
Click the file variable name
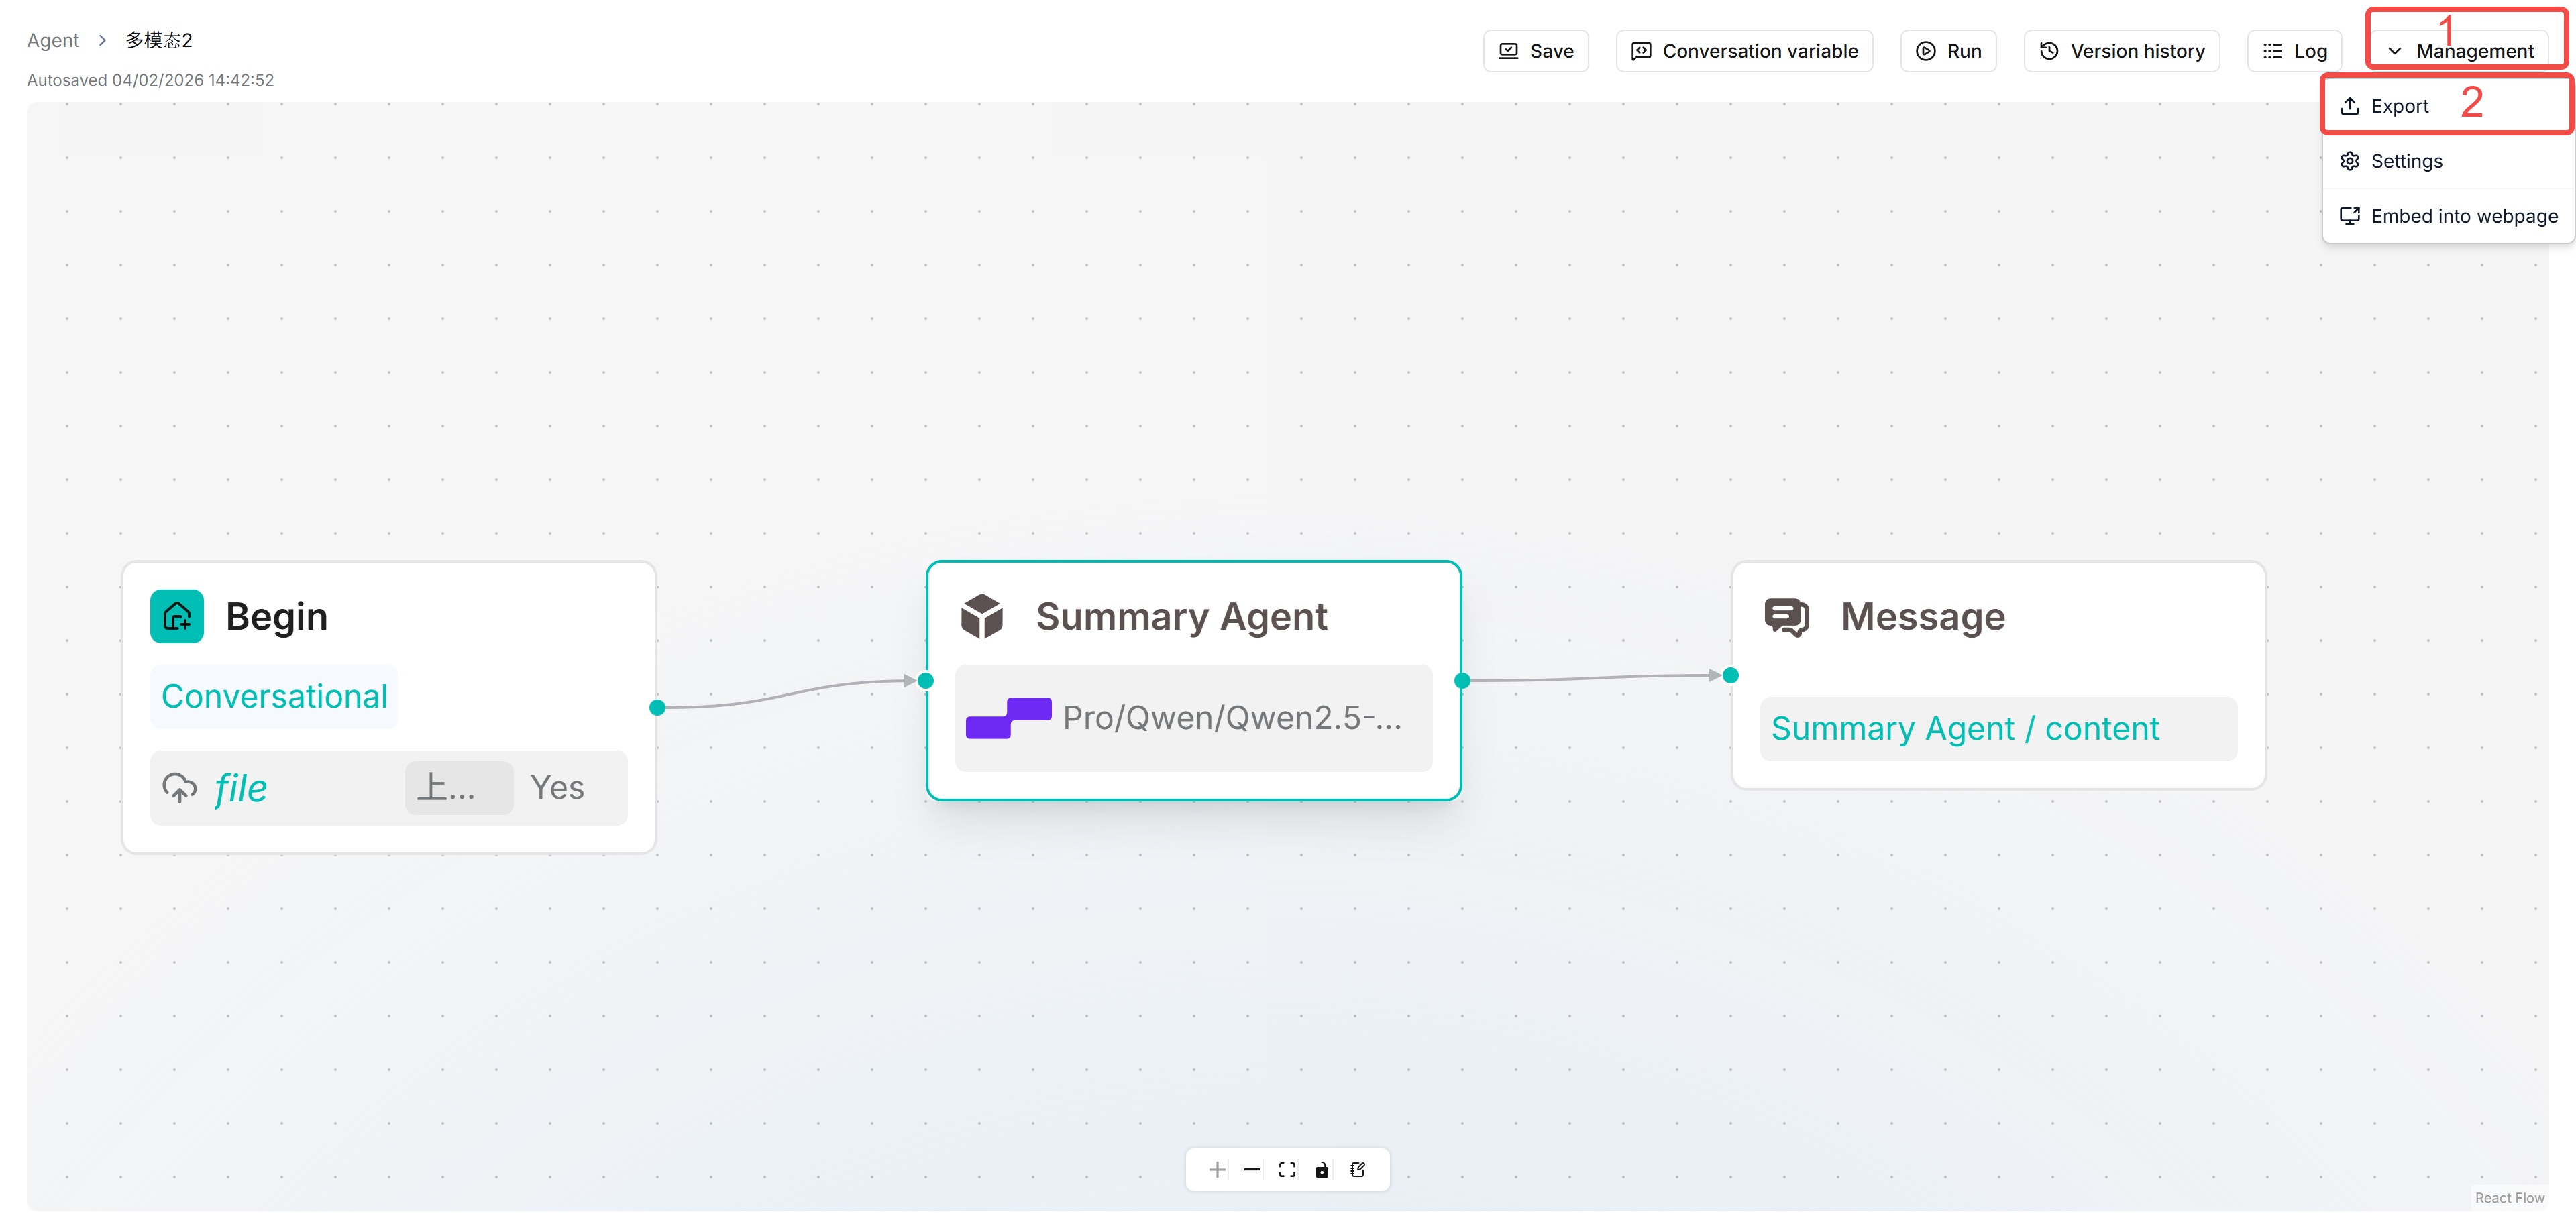click(x=241, y=788)
